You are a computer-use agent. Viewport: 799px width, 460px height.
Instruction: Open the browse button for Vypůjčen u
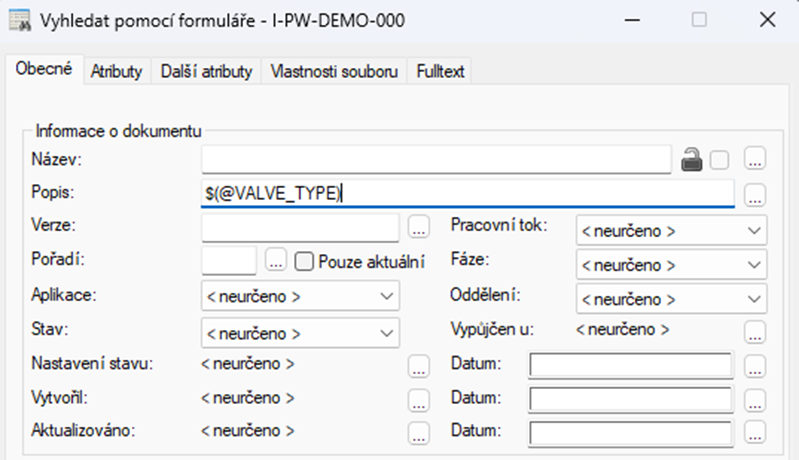(x=755, y=332)
